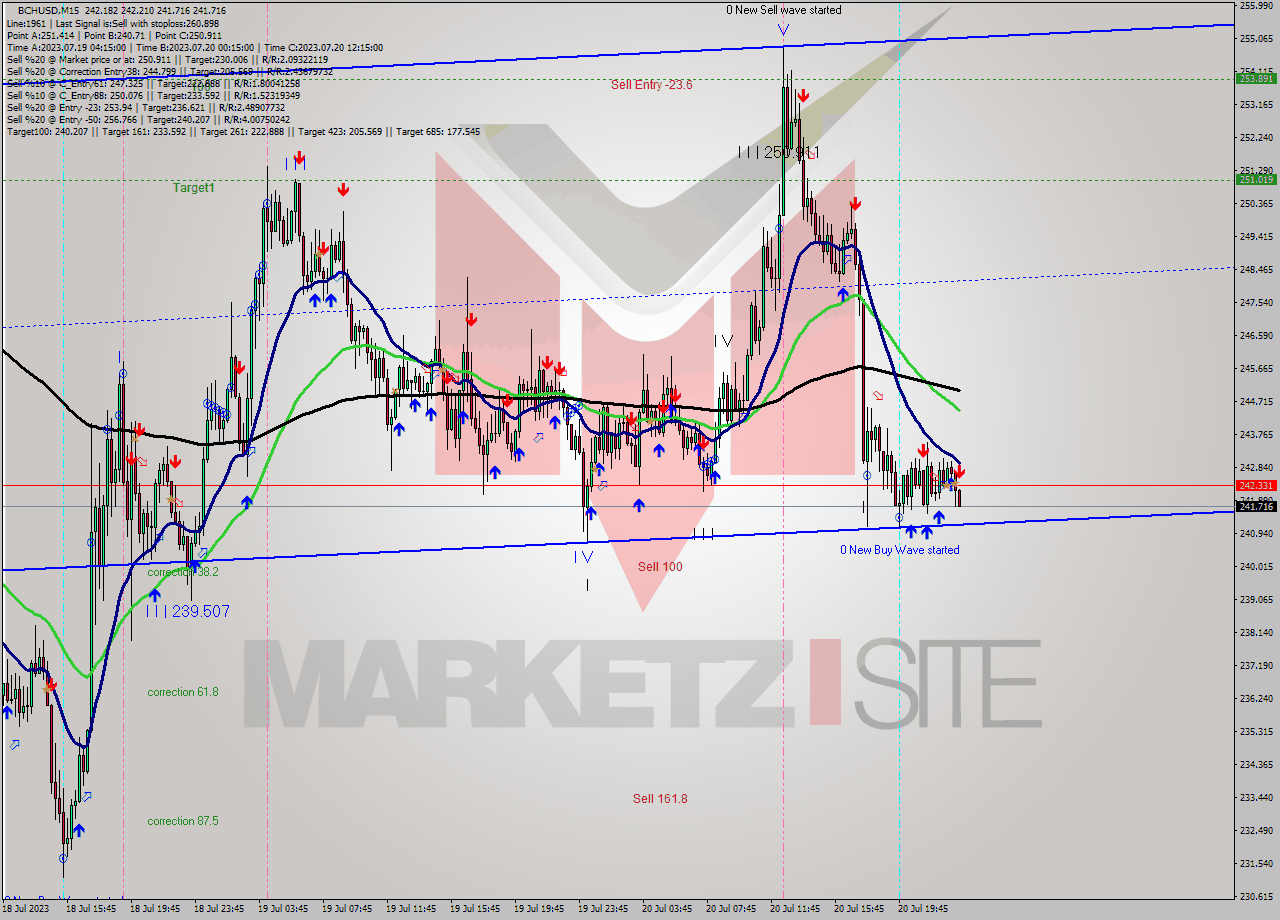Click the green 253.891 price tag
The height and width of the screenshot is (920, 1280).
click(1256, 79)
